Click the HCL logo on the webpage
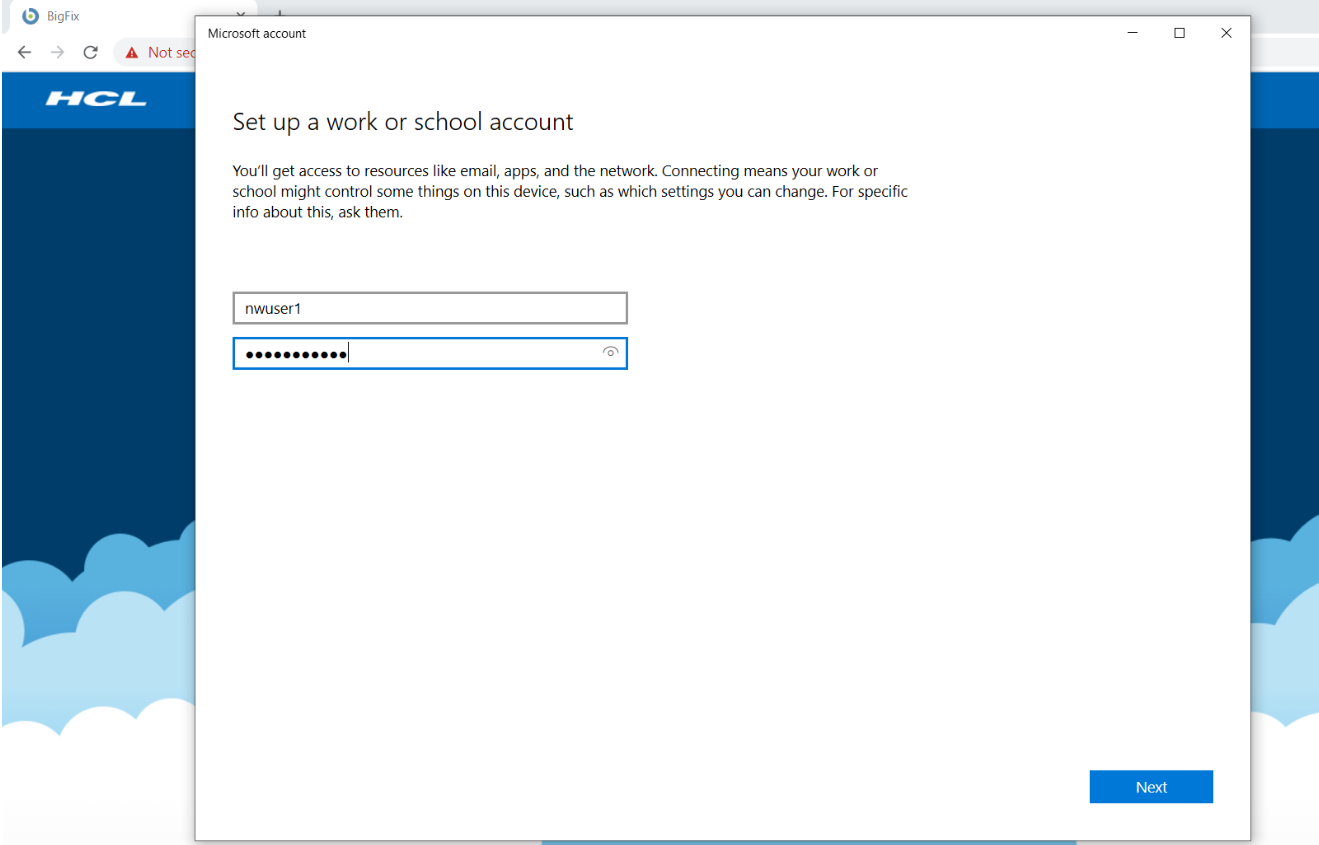 pyautogui.click(x=96, y=99)
